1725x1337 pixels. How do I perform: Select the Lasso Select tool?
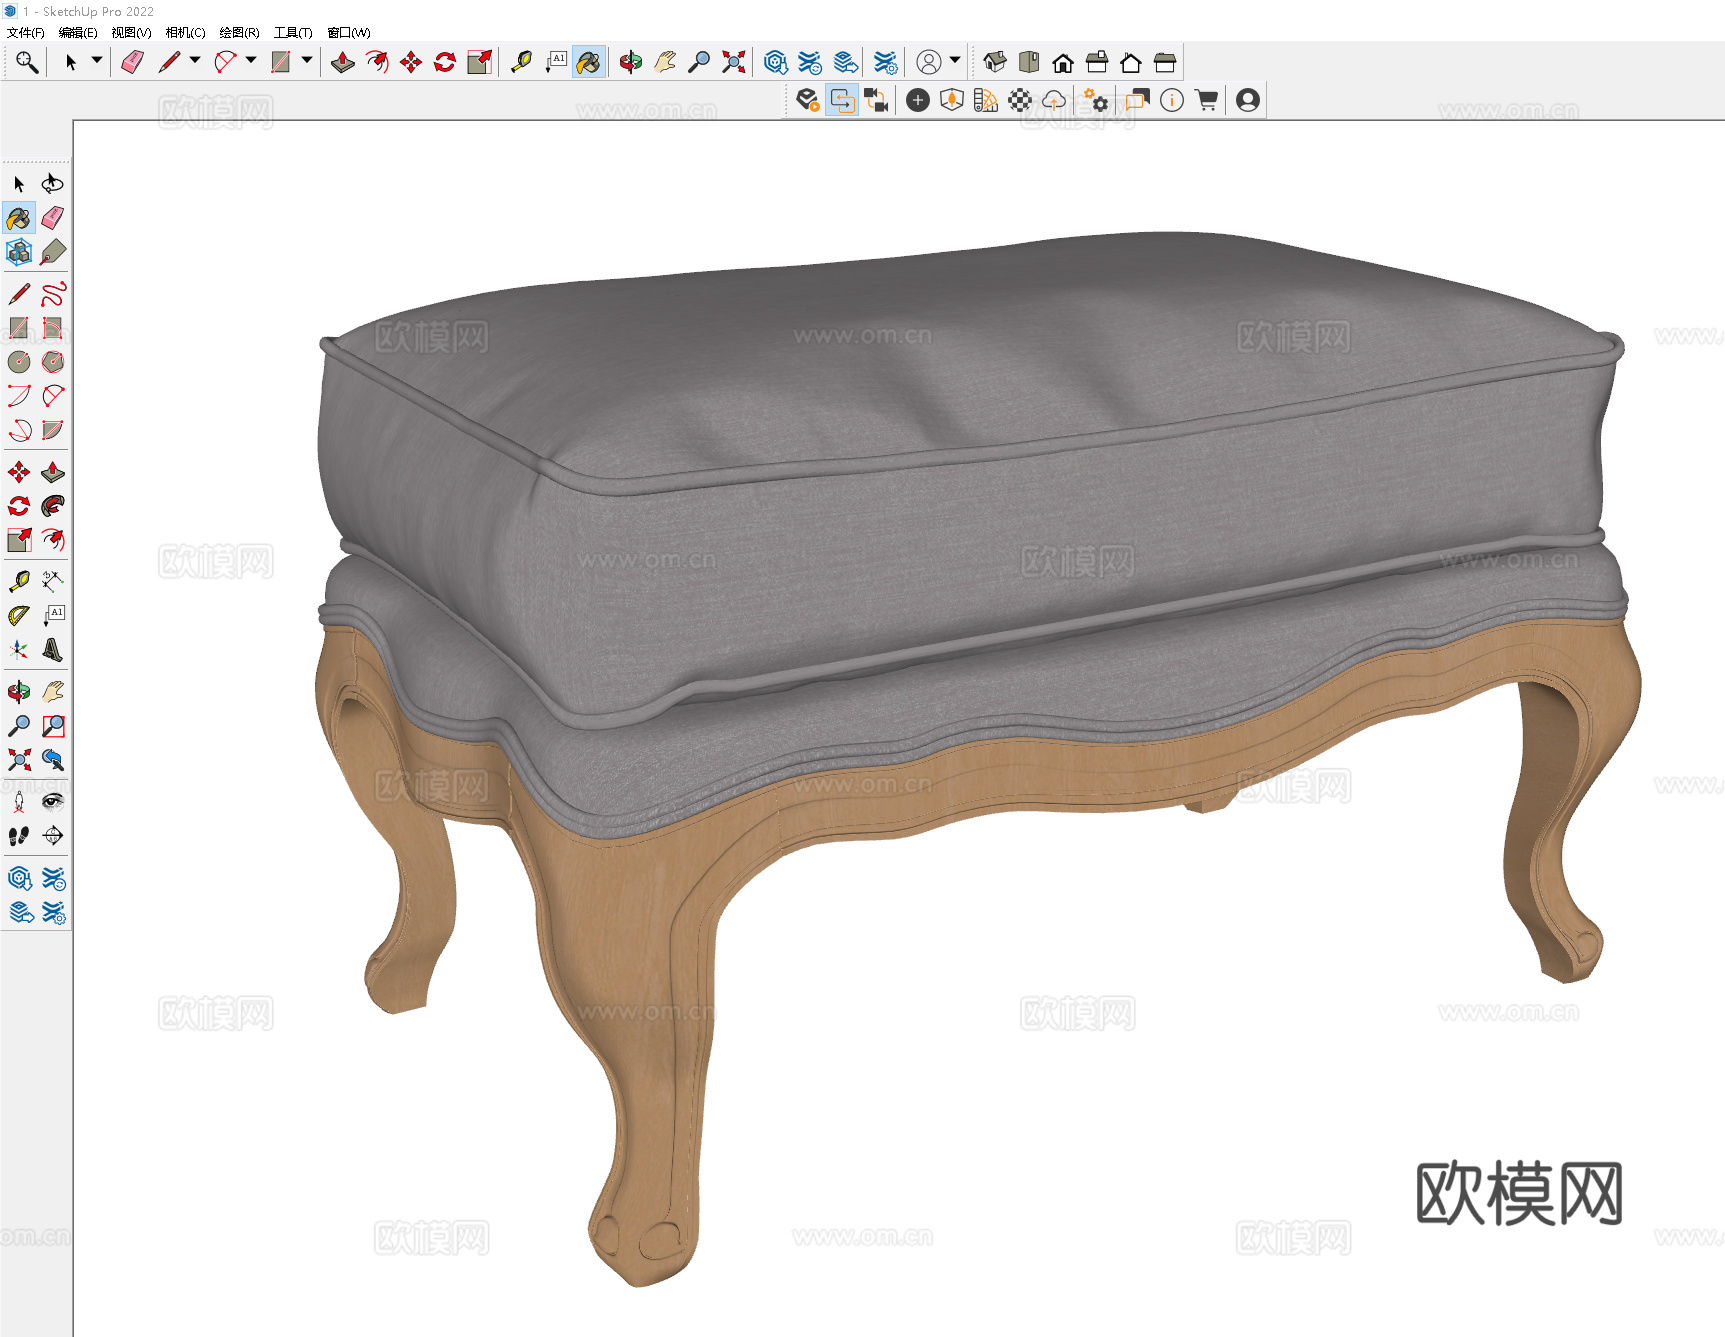point(53,184)
